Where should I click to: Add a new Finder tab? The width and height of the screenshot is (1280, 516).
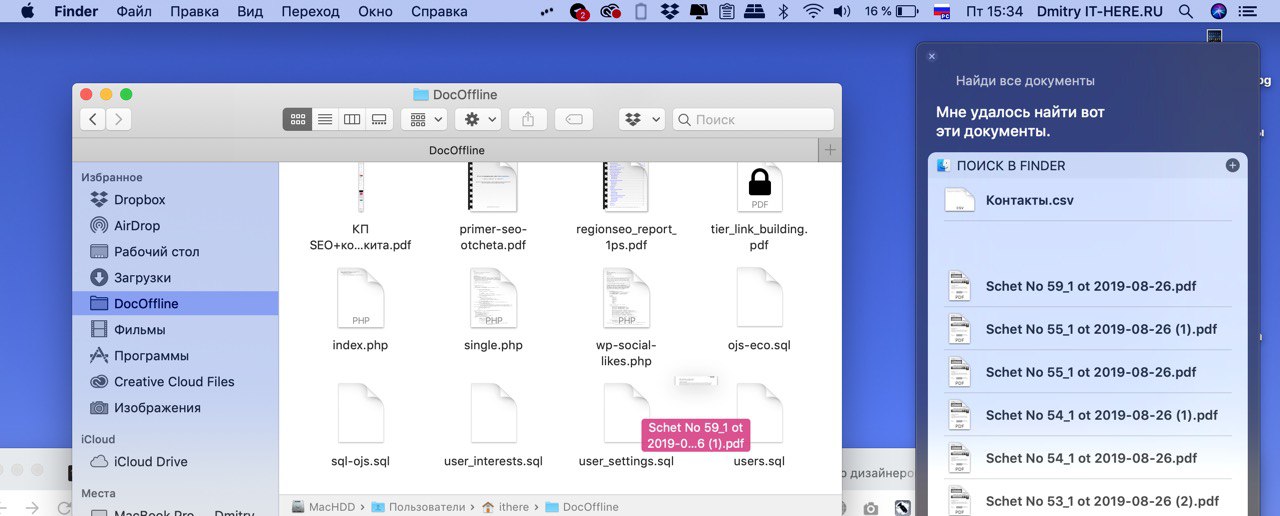(x=829, y=150)
